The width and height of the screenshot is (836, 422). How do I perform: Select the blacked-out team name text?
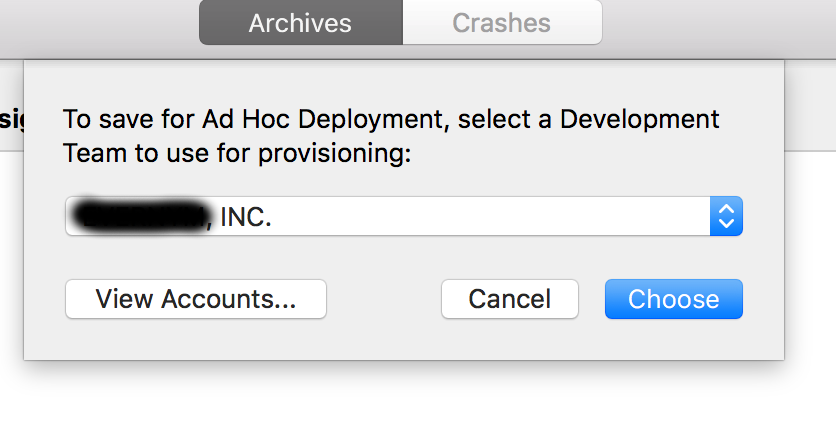140,216
